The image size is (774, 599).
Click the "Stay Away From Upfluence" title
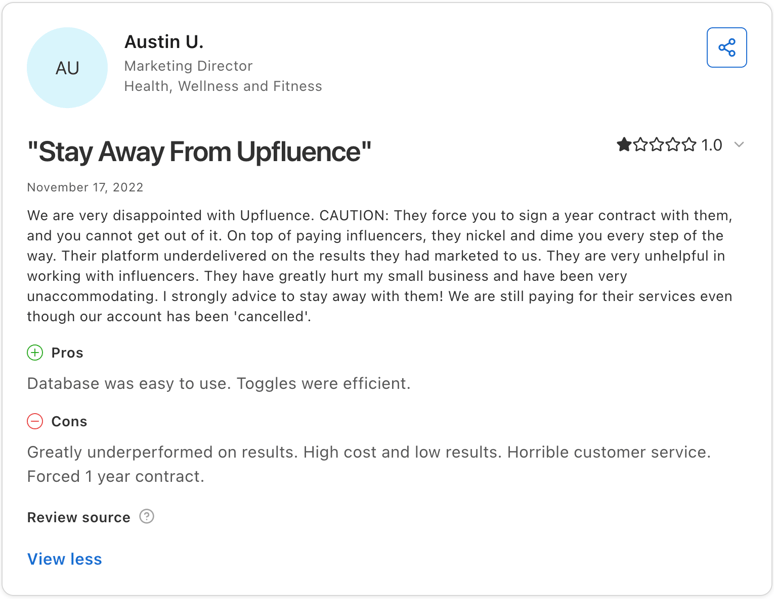(x=199, y=152)
